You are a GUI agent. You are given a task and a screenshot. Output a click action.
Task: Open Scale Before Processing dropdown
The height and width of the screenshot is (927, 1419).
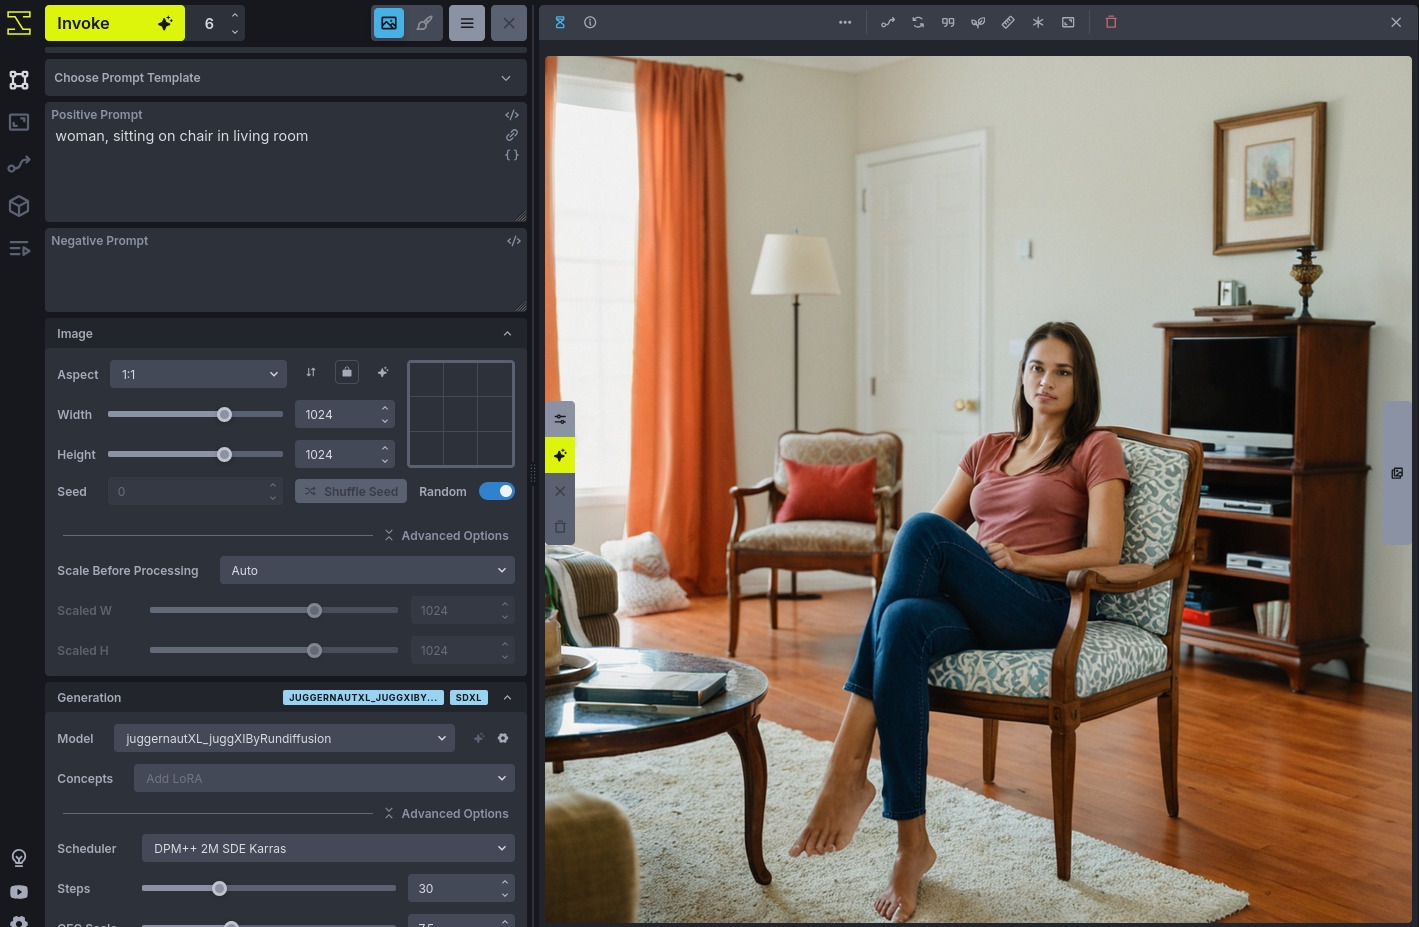coord(367,570)
